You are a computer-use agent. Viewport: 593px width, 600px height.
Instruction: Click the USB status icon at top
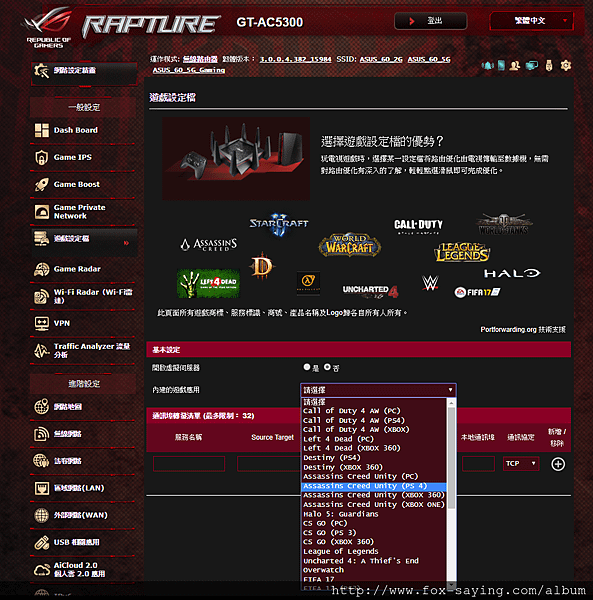[x=549, y=65]
